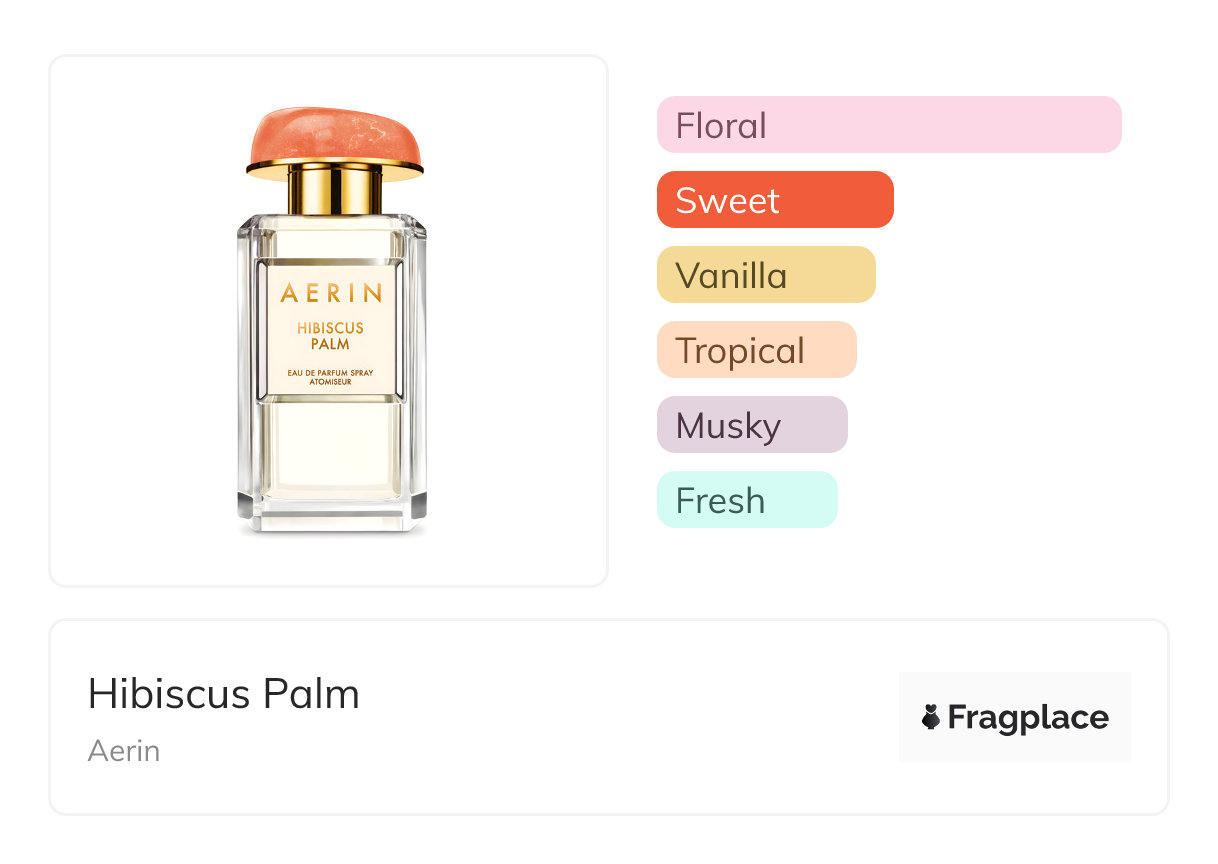Click the coral stone bottle cap
This screenshot has width=1218, height=864.
[336, 138]
